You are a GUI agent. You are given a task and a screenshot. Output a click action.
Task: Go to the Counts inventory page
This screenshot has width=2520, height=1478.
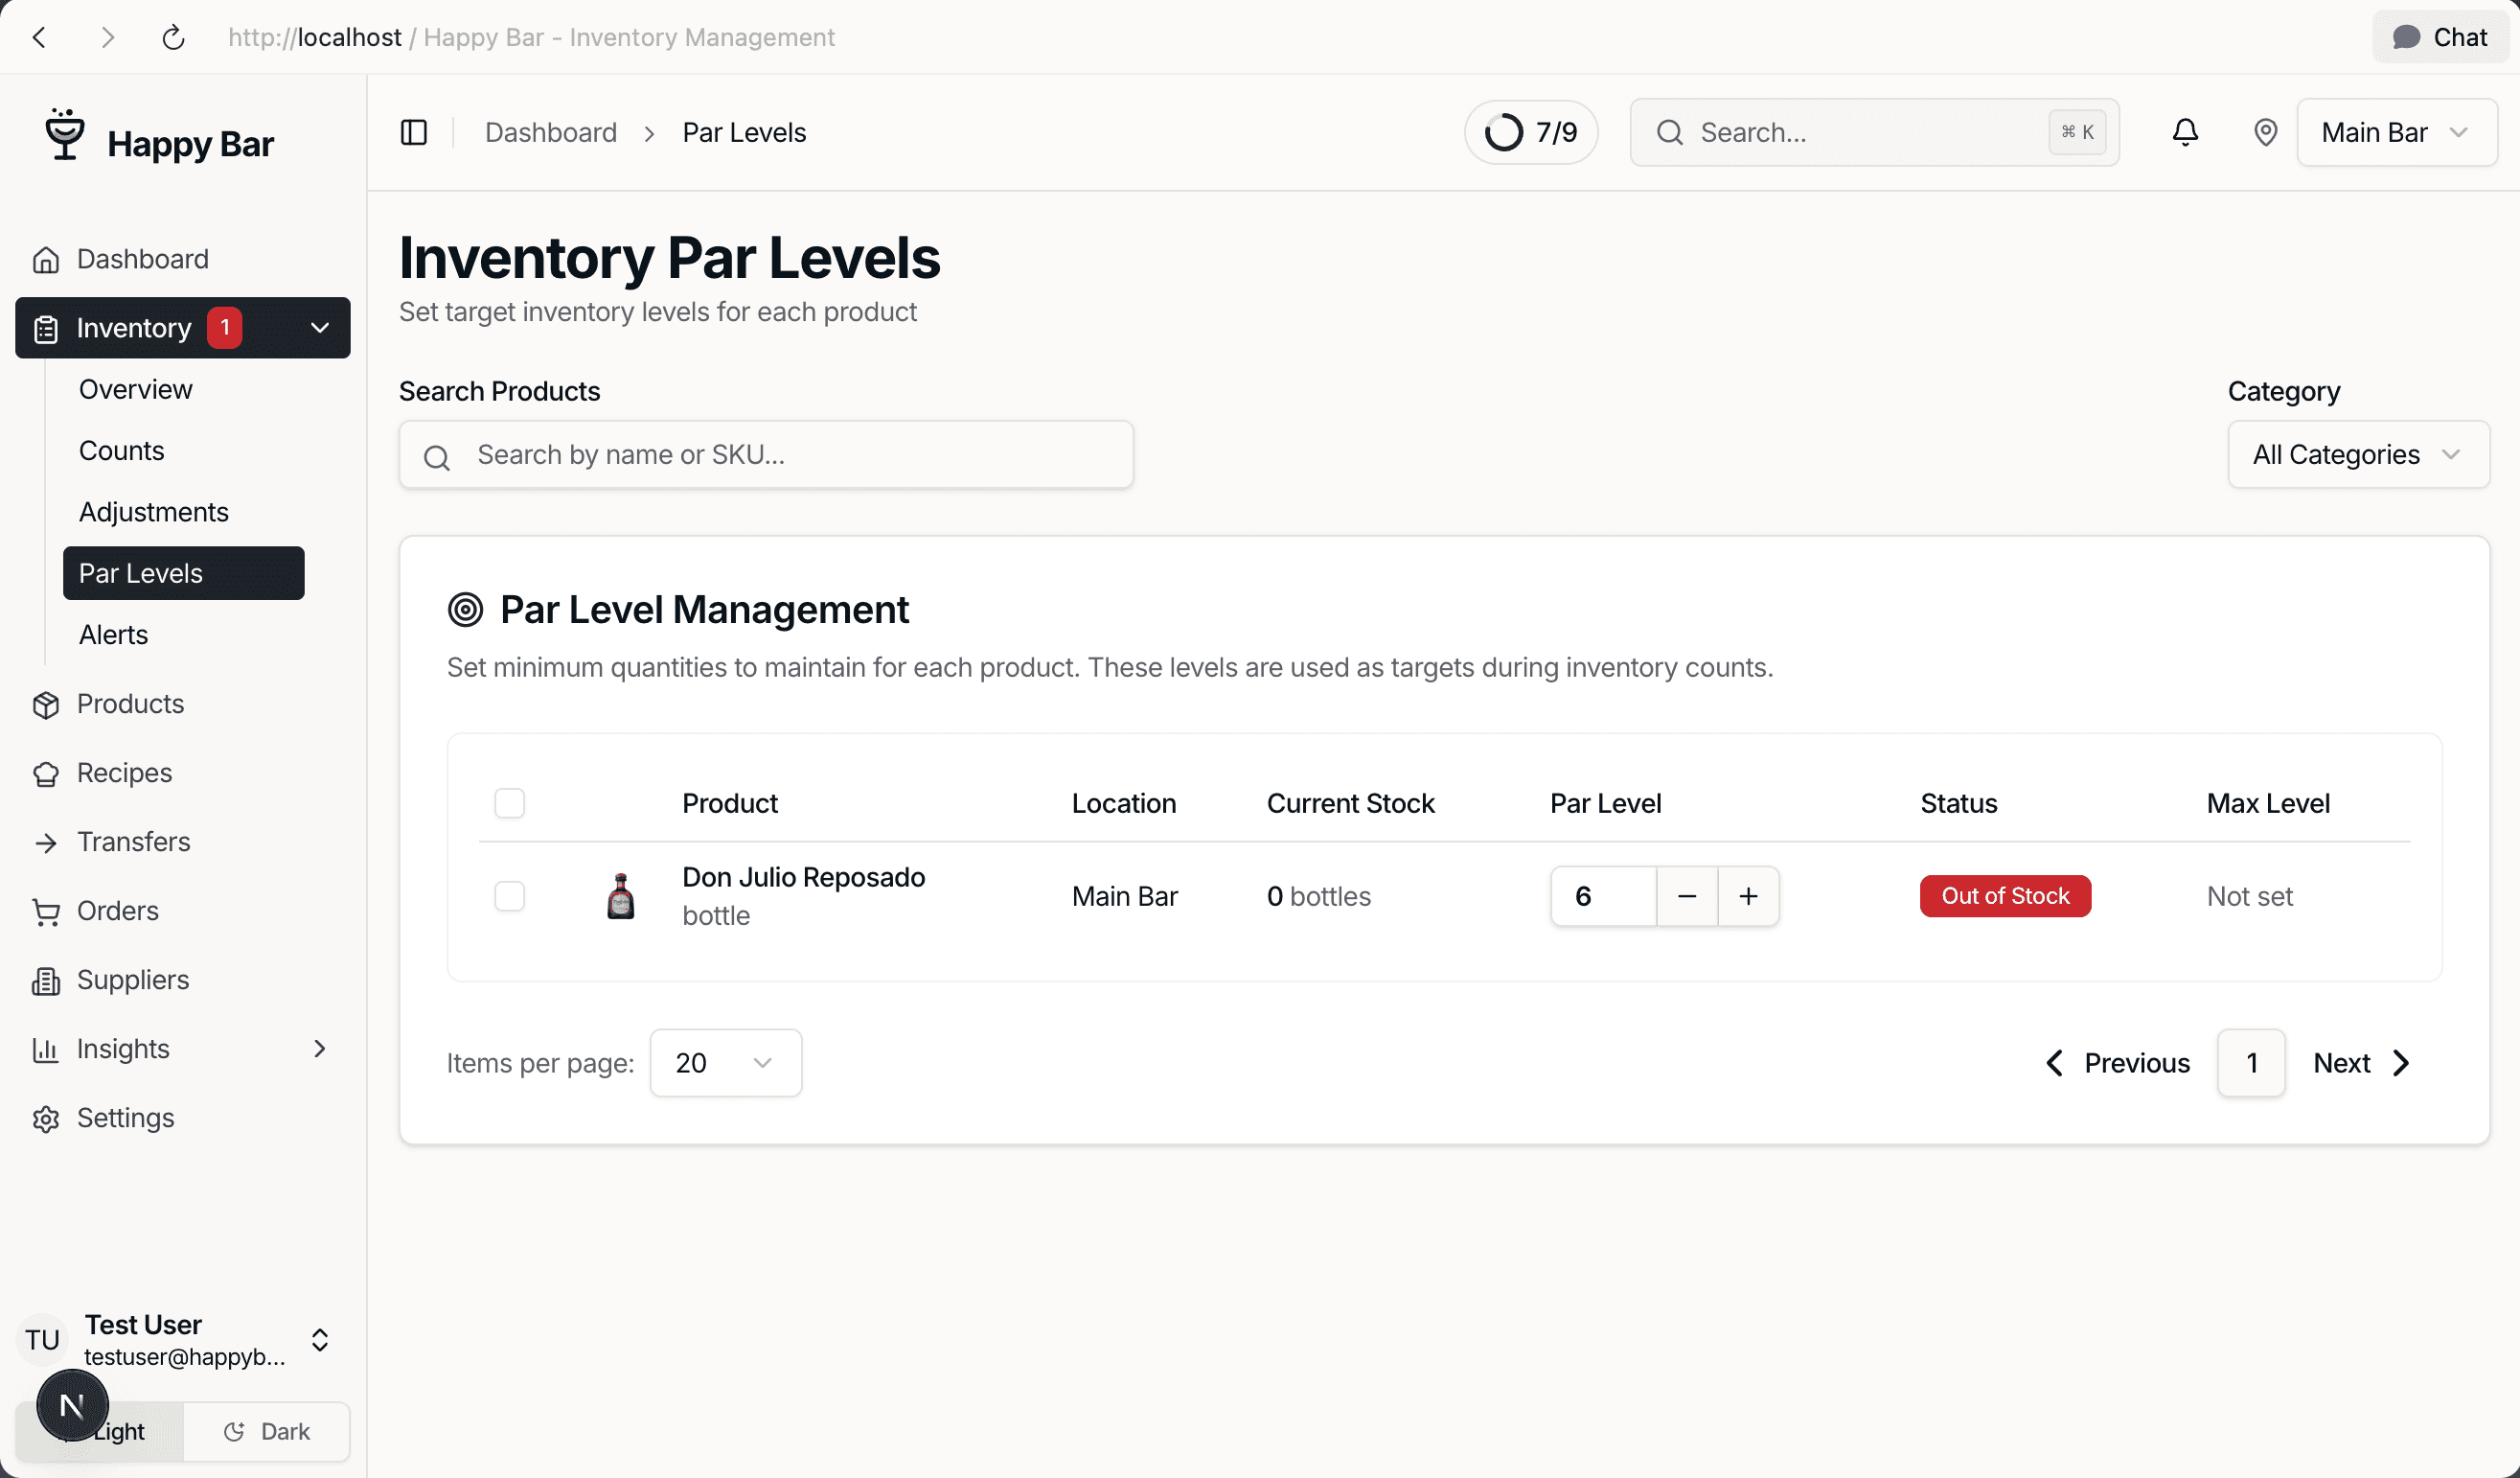pyautogui.click(x=120, y=450)
